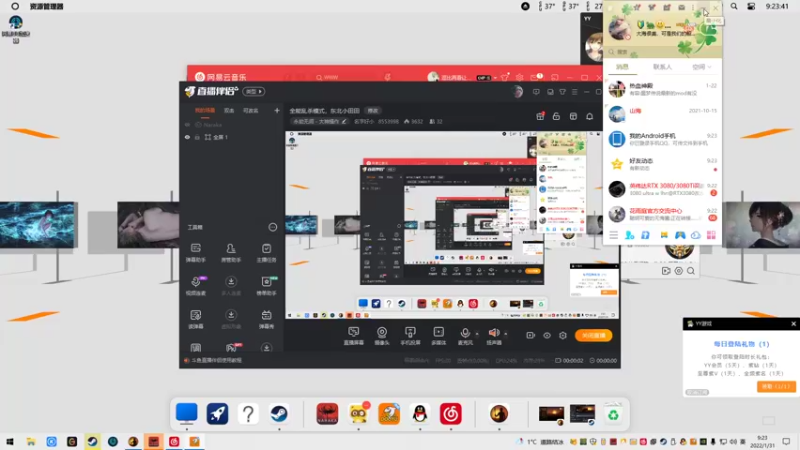Open the 榜单助手 tool
Viewport: 800px width, 450px height.
coord(266,286)
